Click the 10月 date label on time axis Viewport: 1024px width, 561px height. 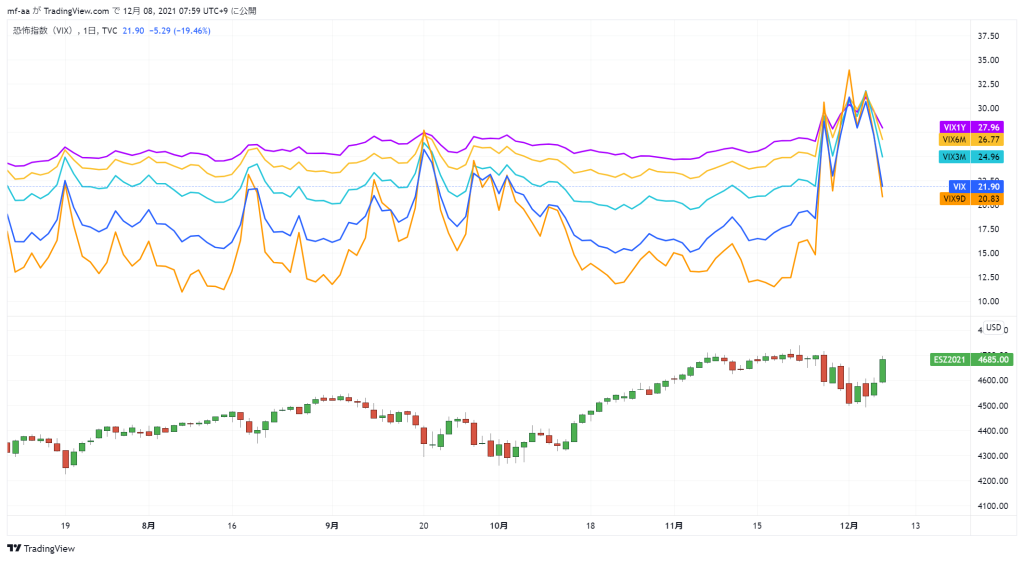499,526
